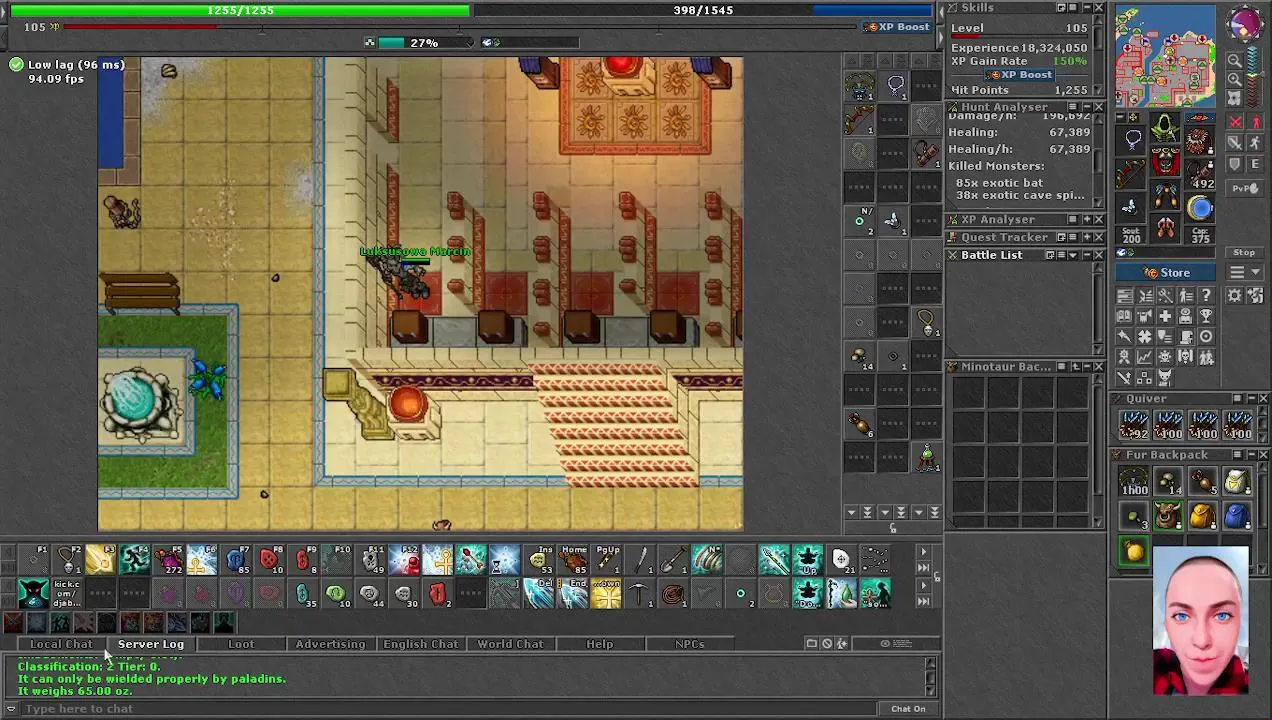
Task: Open the help question mark icon
Action: click(x=1206, y=295)
